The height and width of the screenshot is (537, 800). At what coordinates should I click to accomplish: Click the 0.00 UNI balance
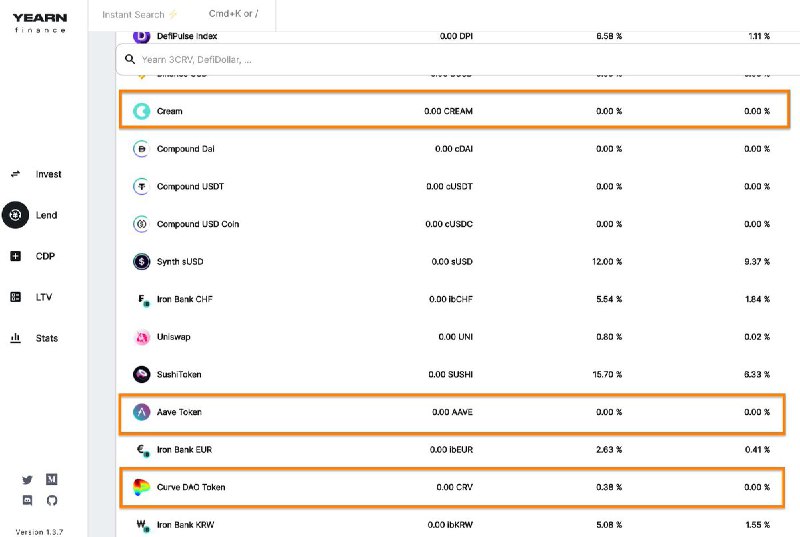point(456,337)
